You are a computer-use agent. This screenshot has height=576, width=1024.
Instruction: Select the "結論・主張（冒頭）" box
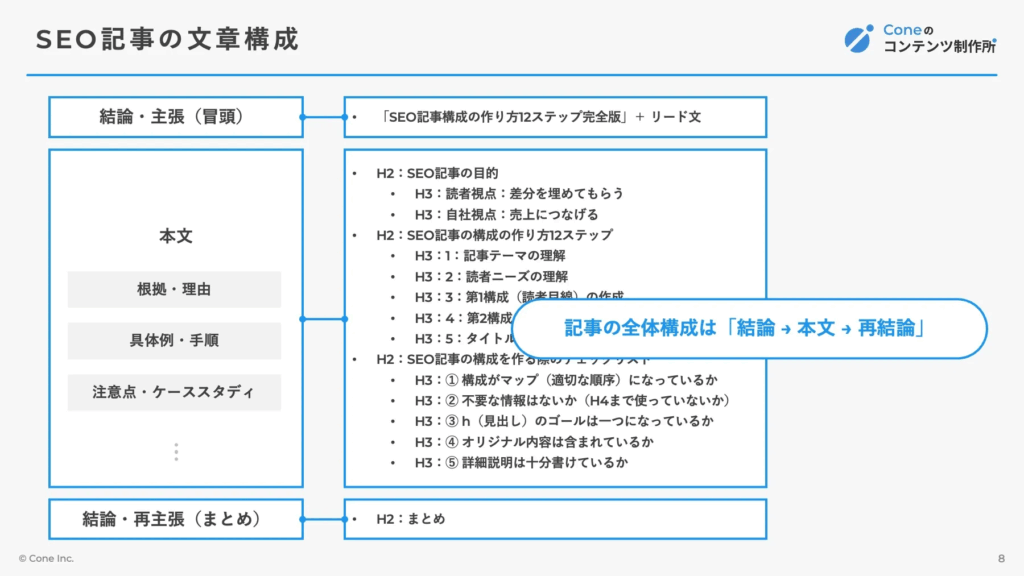click(176, 117)
